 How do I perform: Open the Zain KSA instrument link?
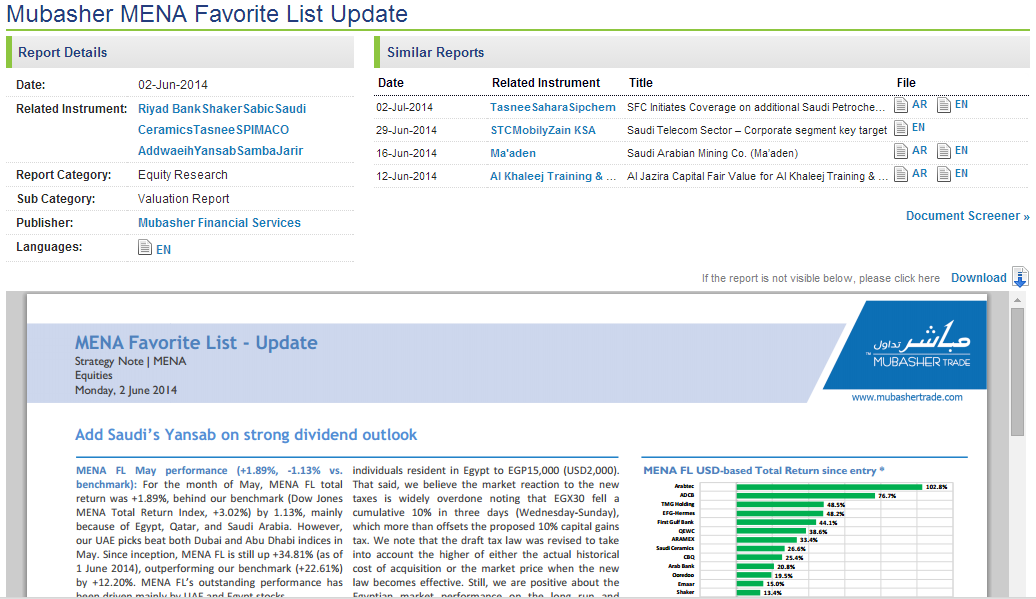coord(571,130)
